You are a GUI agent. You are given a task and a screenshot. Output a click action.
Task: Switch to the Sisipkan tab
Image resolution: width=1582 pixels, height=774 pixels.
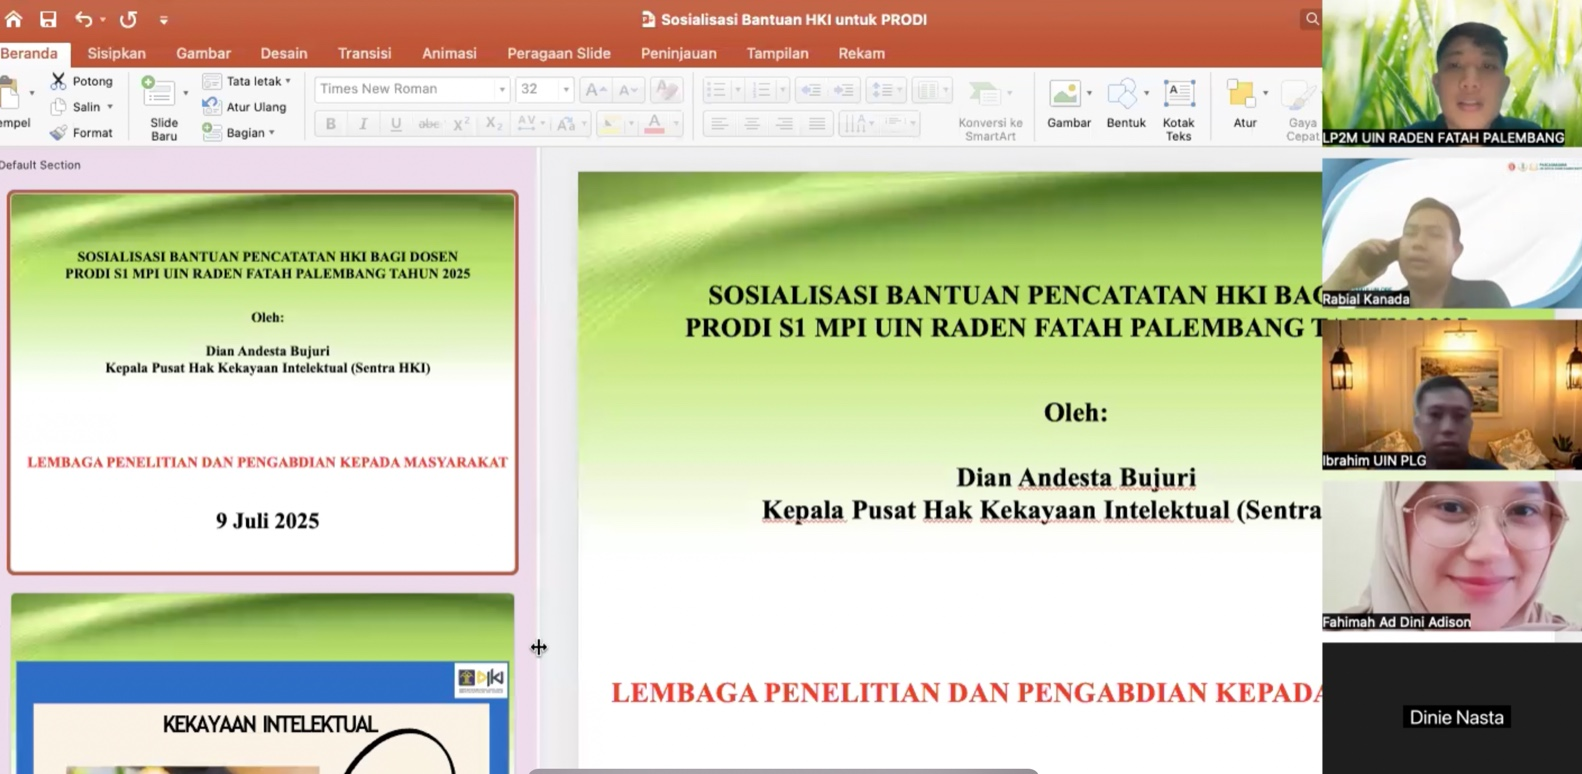[x=117, y=53]
